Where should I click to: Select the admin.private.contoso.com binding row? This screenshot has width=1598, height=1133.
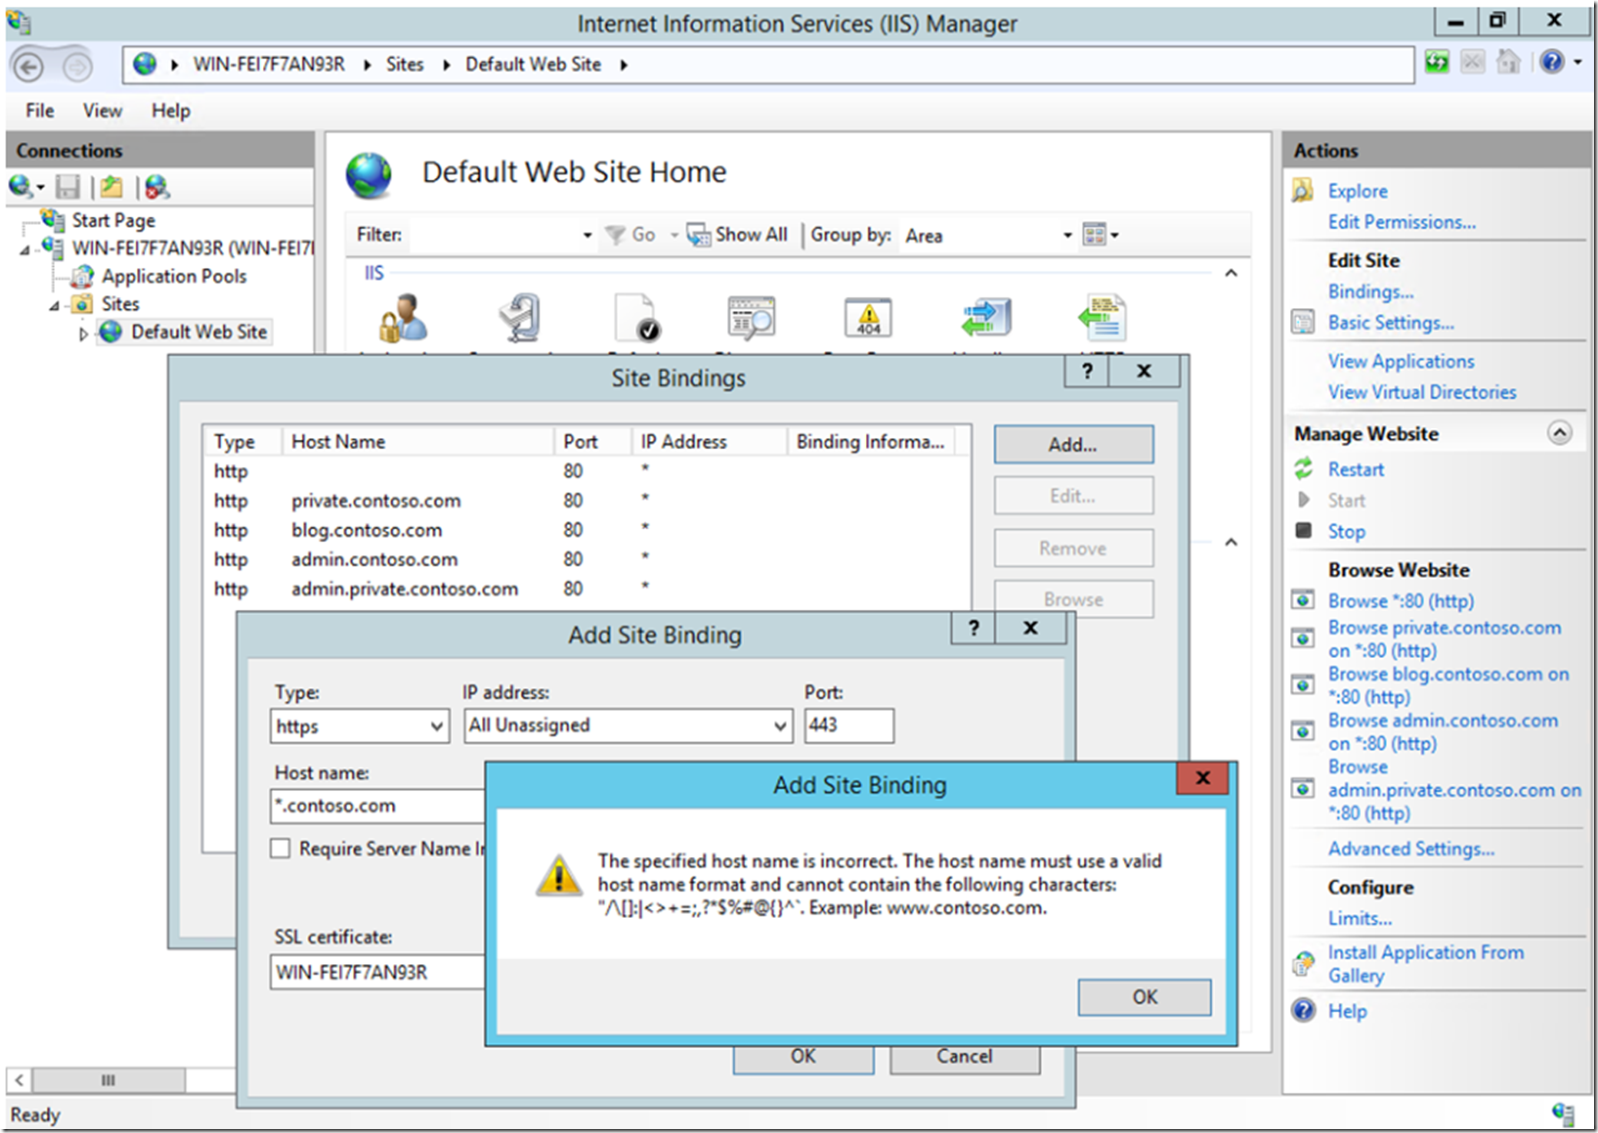click(585, 589)
